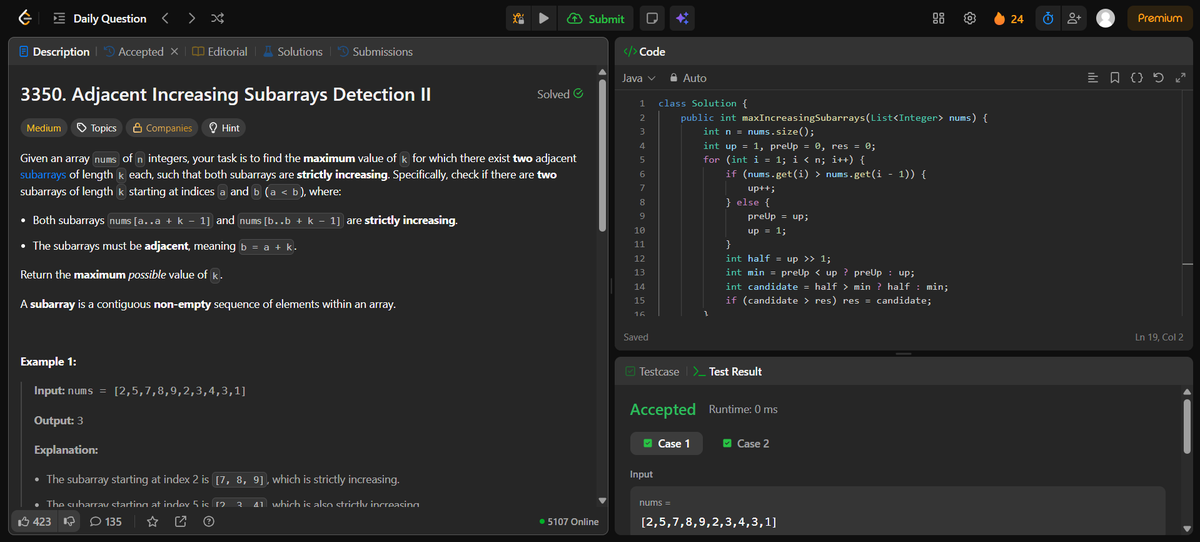Screen dimensions: 1200x542
Task: Start the stopwatch timer icon
Action: (1047, 18)
